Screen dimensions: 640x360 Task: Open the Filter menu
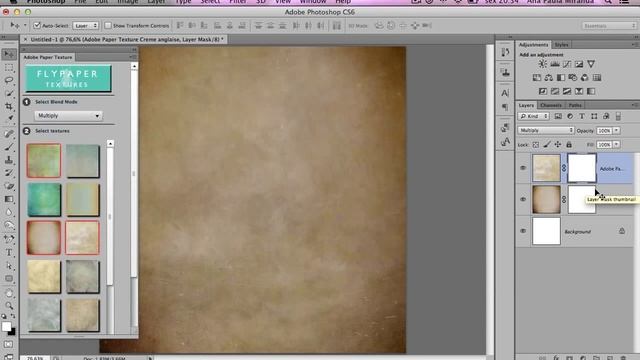click(x=238, y=2)
